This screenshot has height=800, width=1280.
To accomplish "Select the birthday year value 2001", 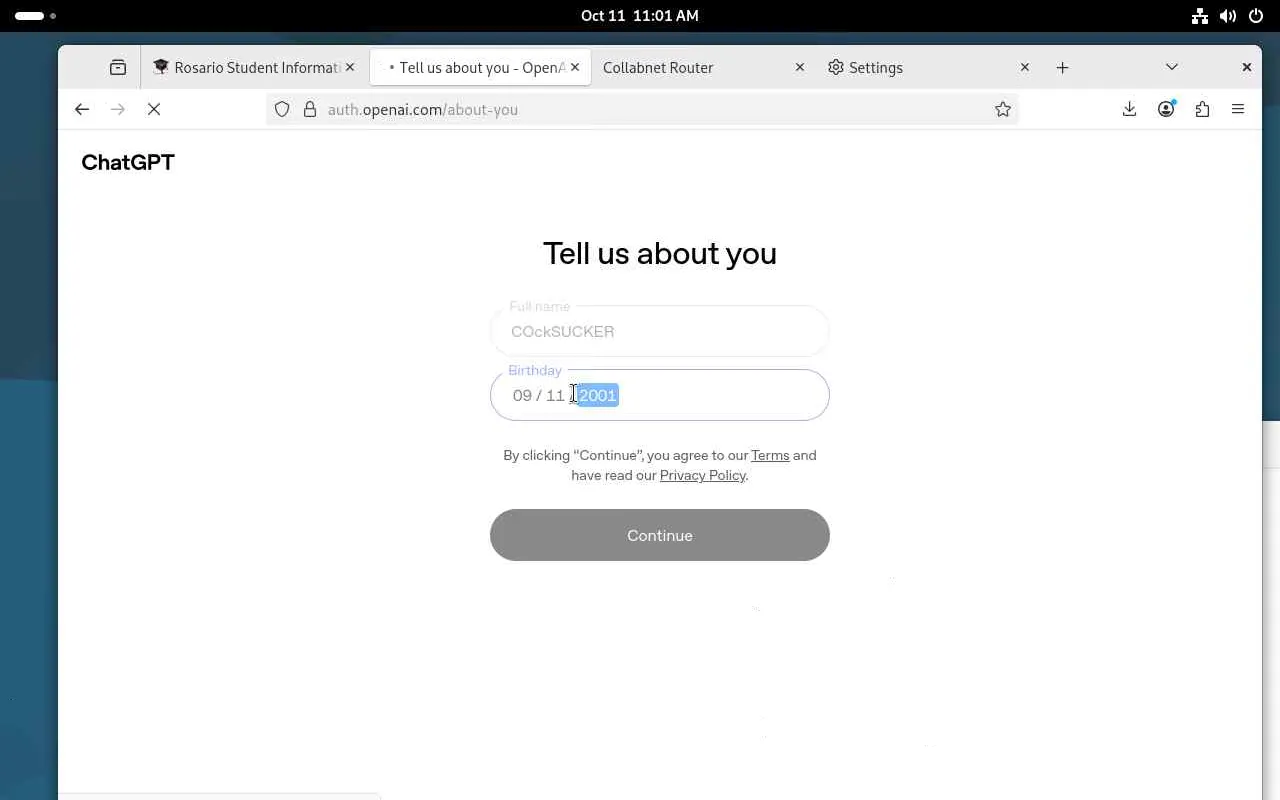I will pos(598,395).
